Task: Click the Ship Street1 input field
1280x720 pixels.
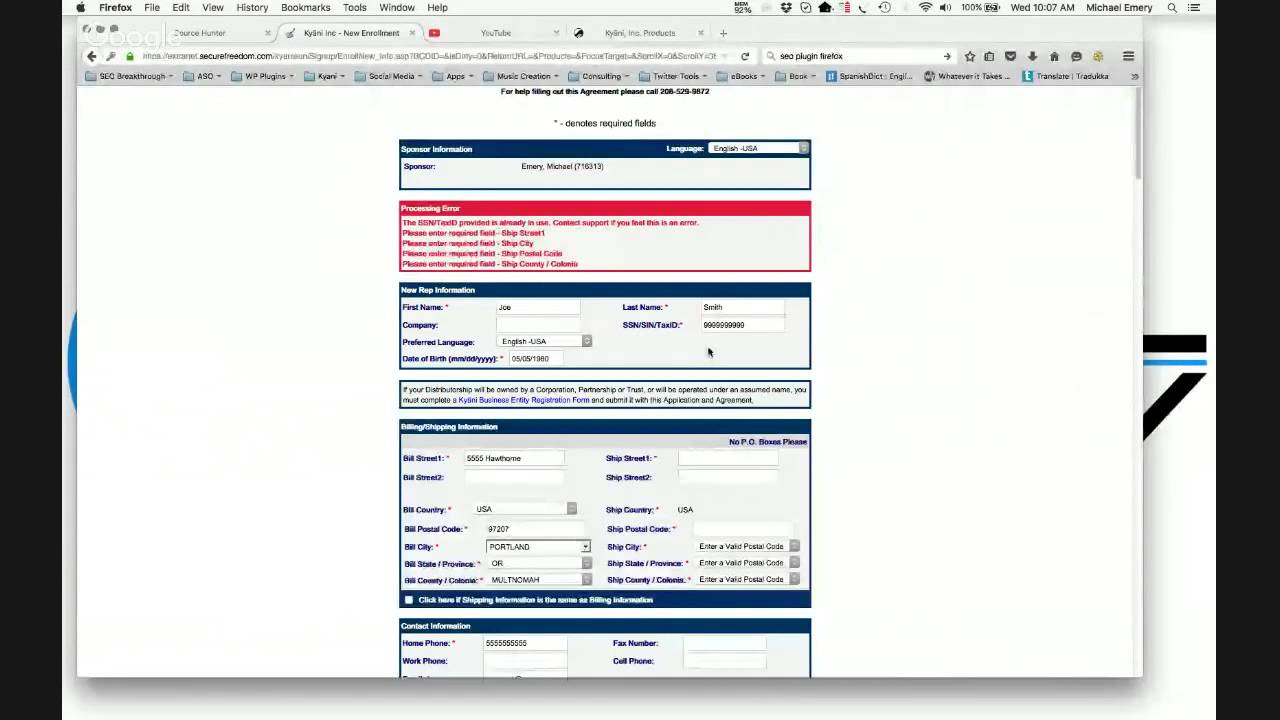Action: tap(727, 458)
